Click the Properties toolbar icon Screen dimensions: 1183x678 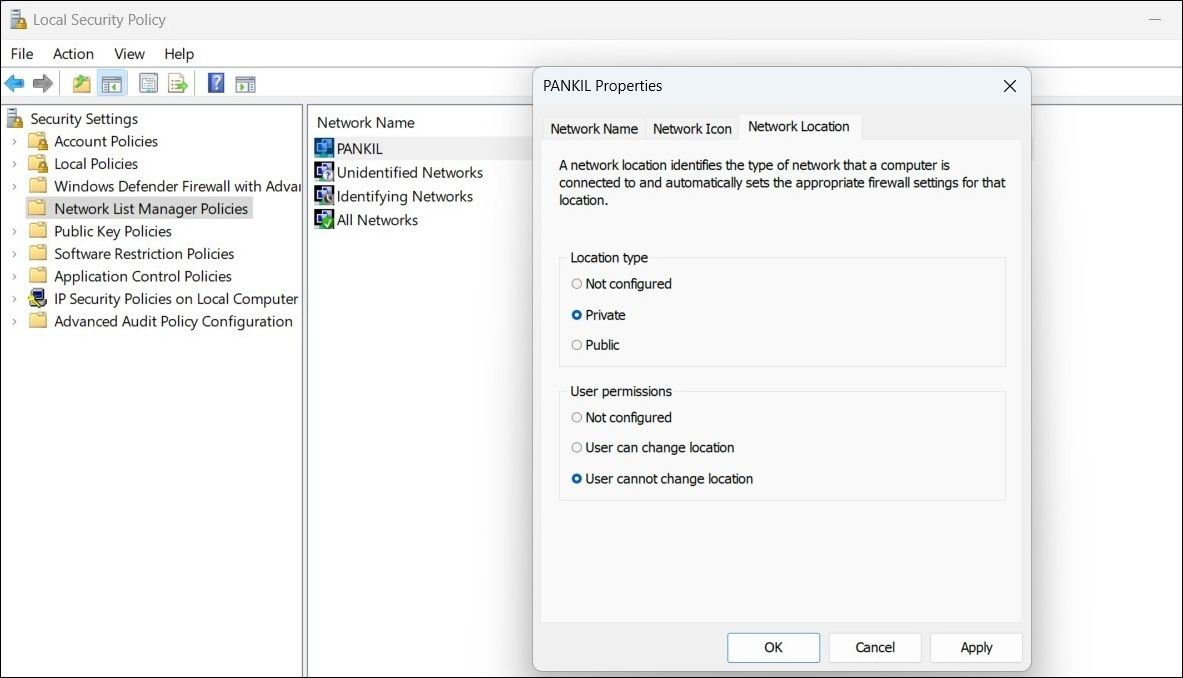click(x=149, y=84)
